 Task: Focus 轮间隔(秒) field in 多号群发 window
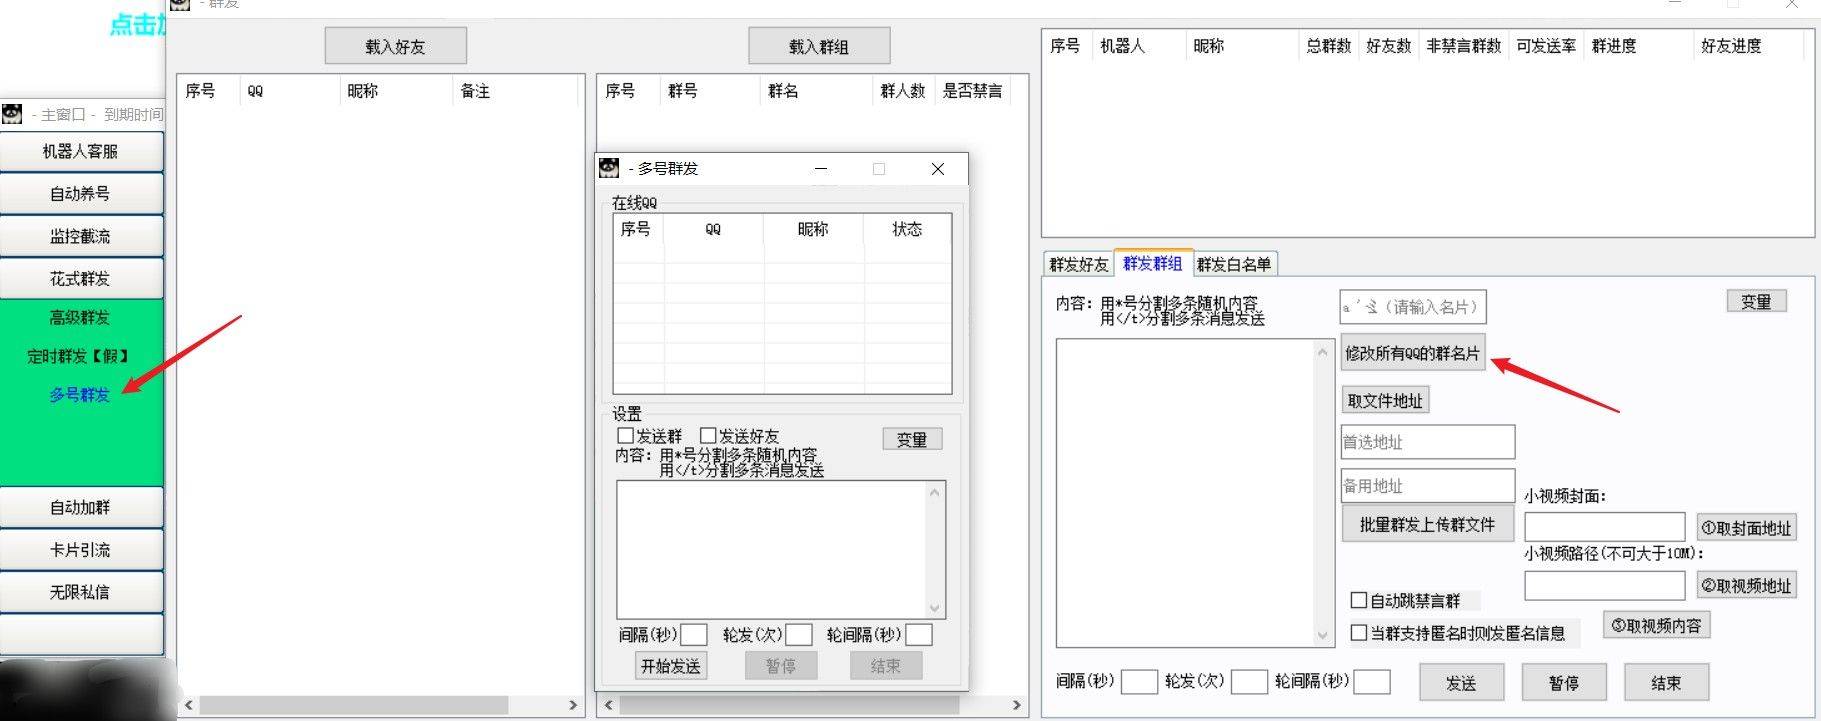click(x=919, y=635)
